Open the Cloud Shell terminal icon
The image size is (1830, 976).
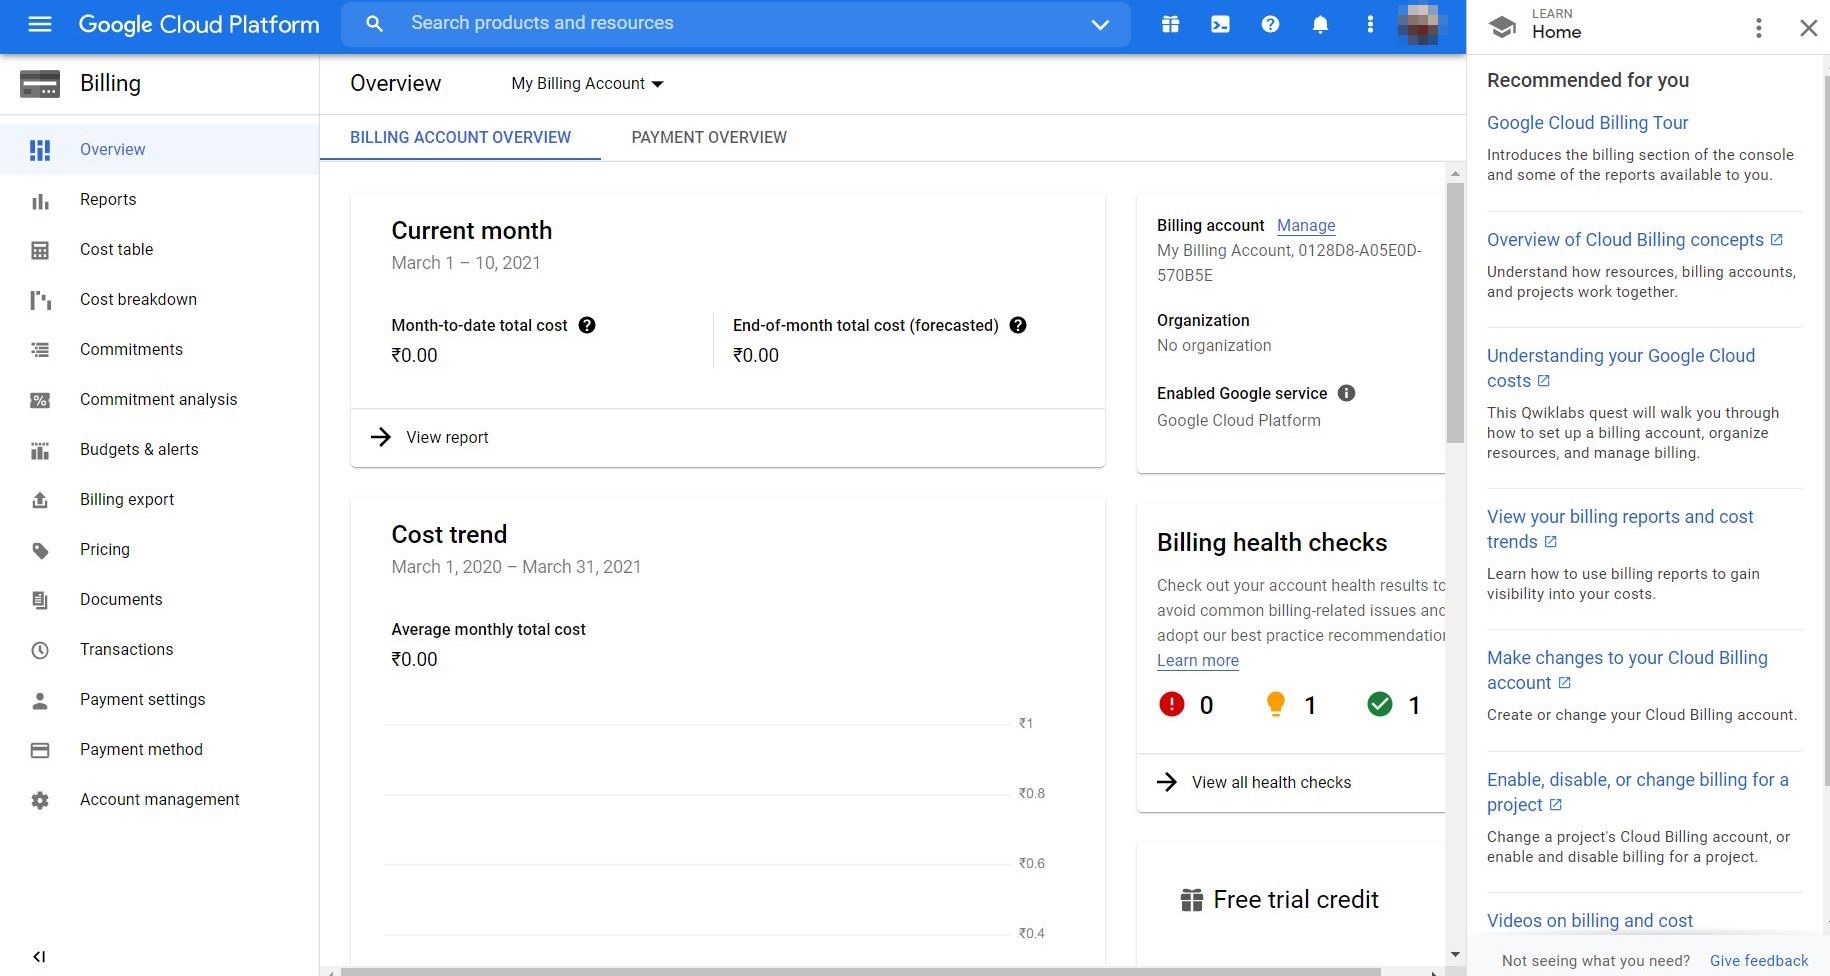point(1220,24)
